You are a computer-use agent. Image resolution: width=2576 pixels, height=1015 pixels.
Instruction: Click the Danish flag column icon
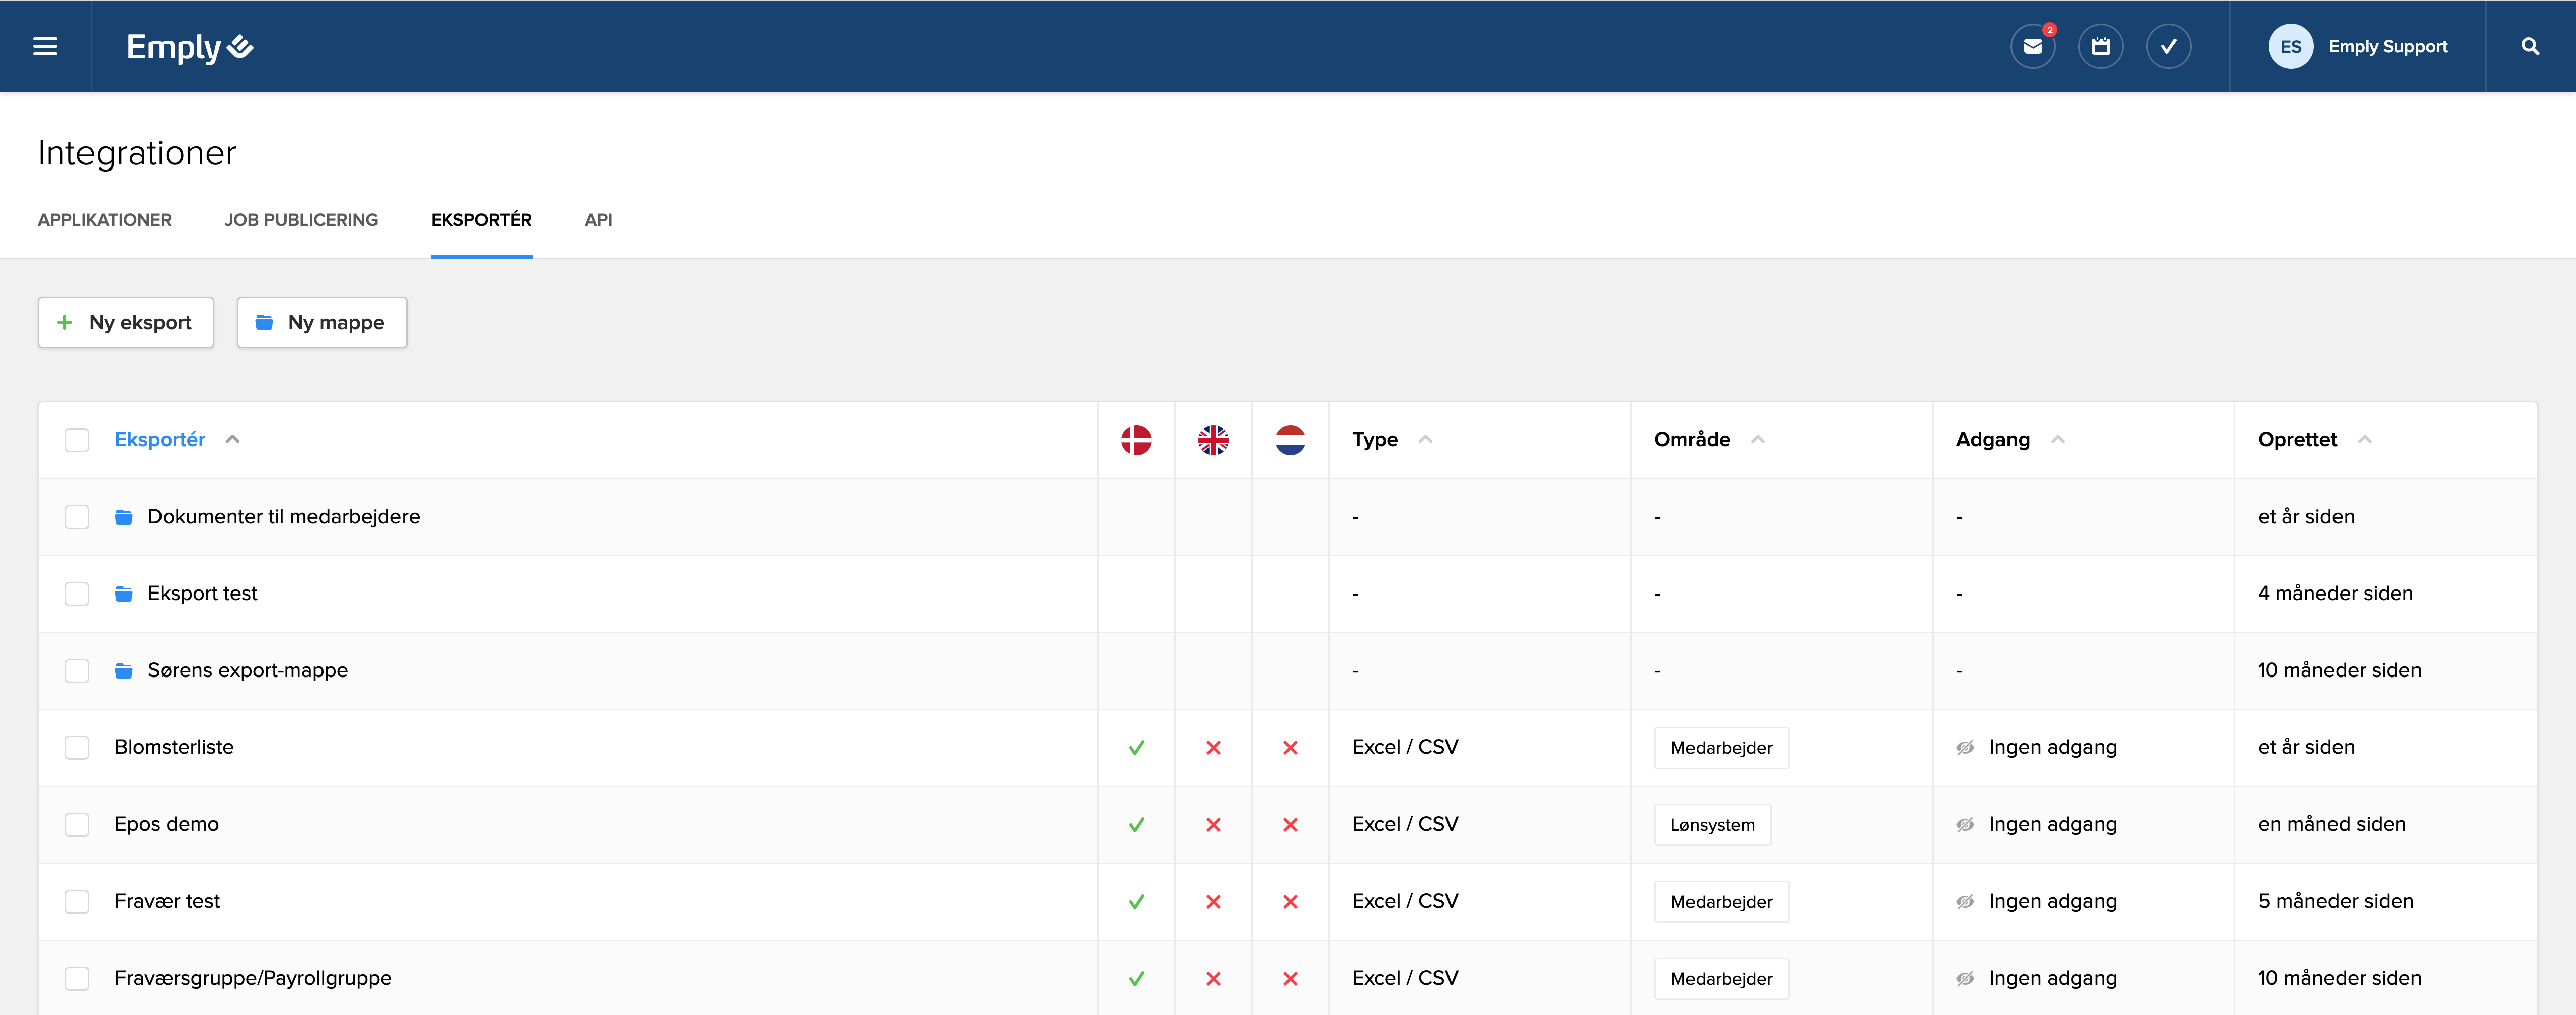1136,440
